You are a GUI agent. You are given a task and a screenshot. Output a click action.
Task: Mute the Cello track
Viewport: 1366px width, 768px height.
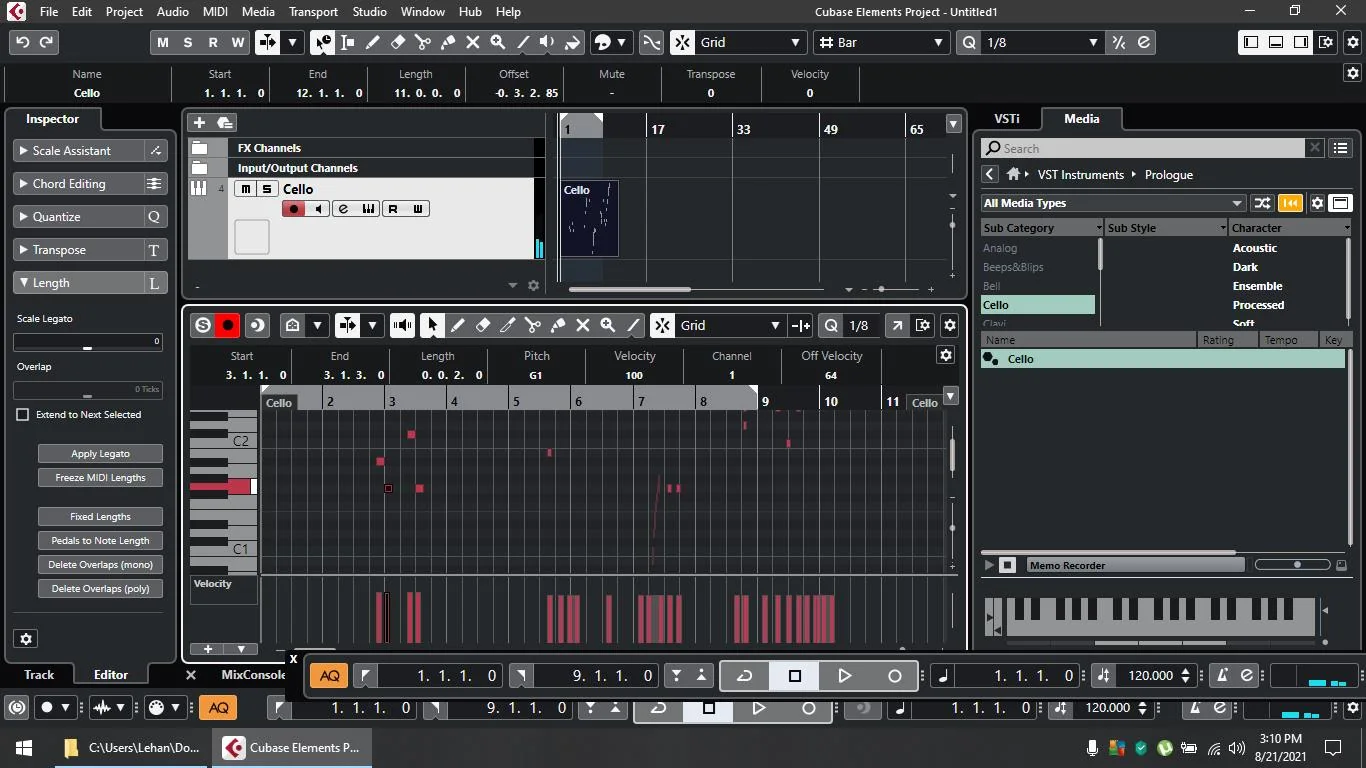(246, 189)
